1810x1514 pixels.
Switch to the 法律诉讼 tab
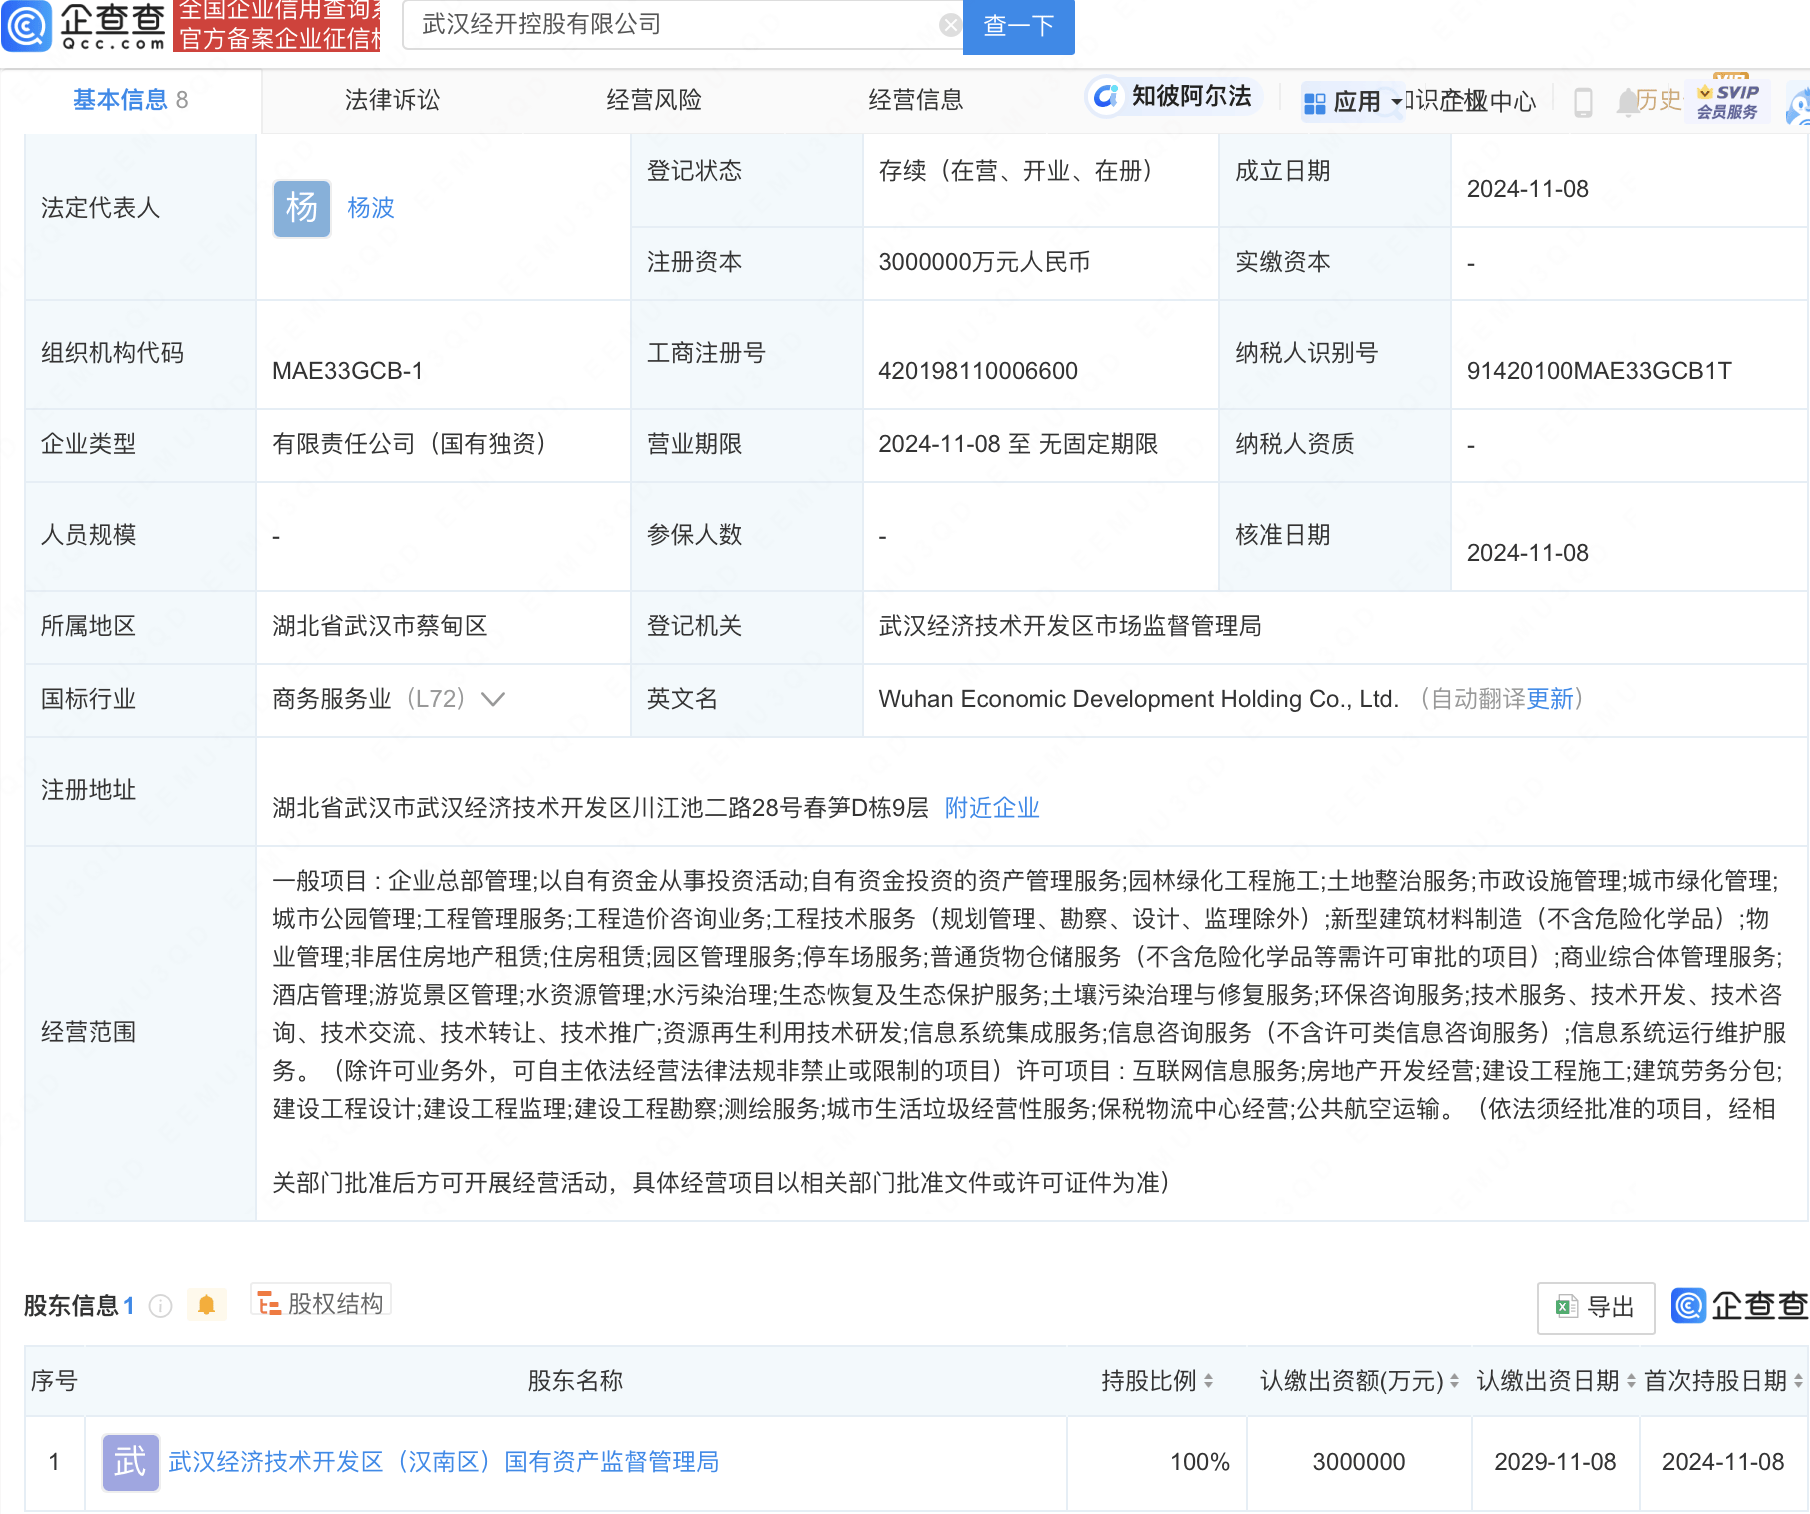[x=392, y=99]
